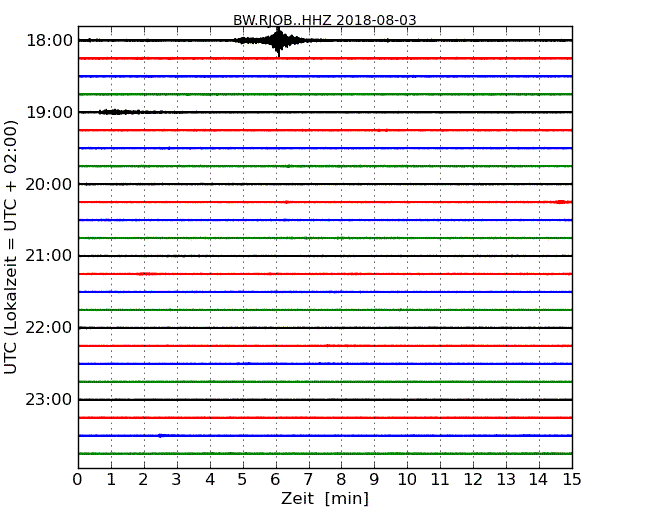Click the x-axis tick label 12
Screen dimensions: 650x520
tap(473, 479)
